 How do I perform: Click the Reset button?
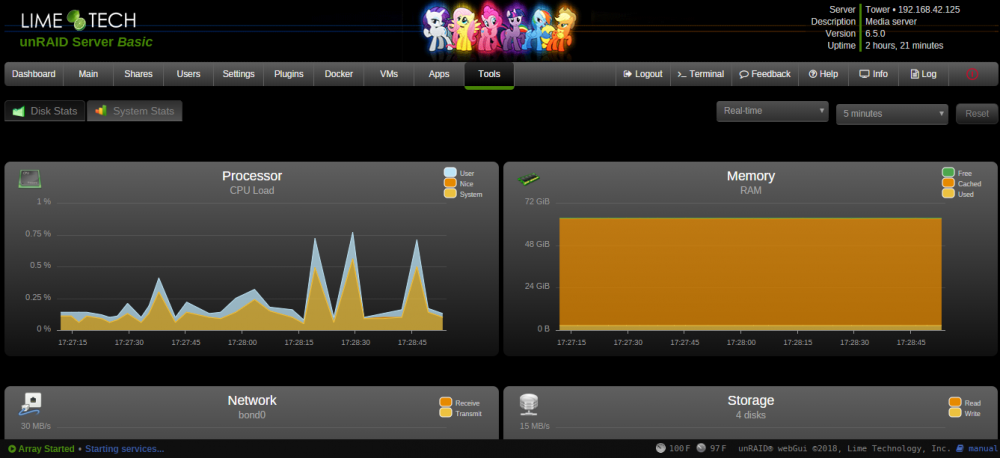coord(976,114)
